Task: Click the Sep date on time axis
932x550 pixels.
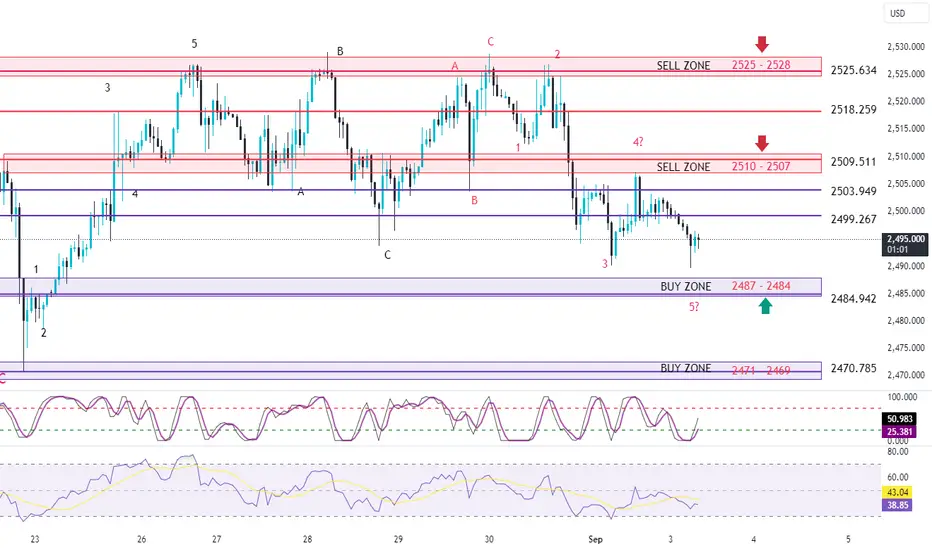Action: (x=595, y=539)
